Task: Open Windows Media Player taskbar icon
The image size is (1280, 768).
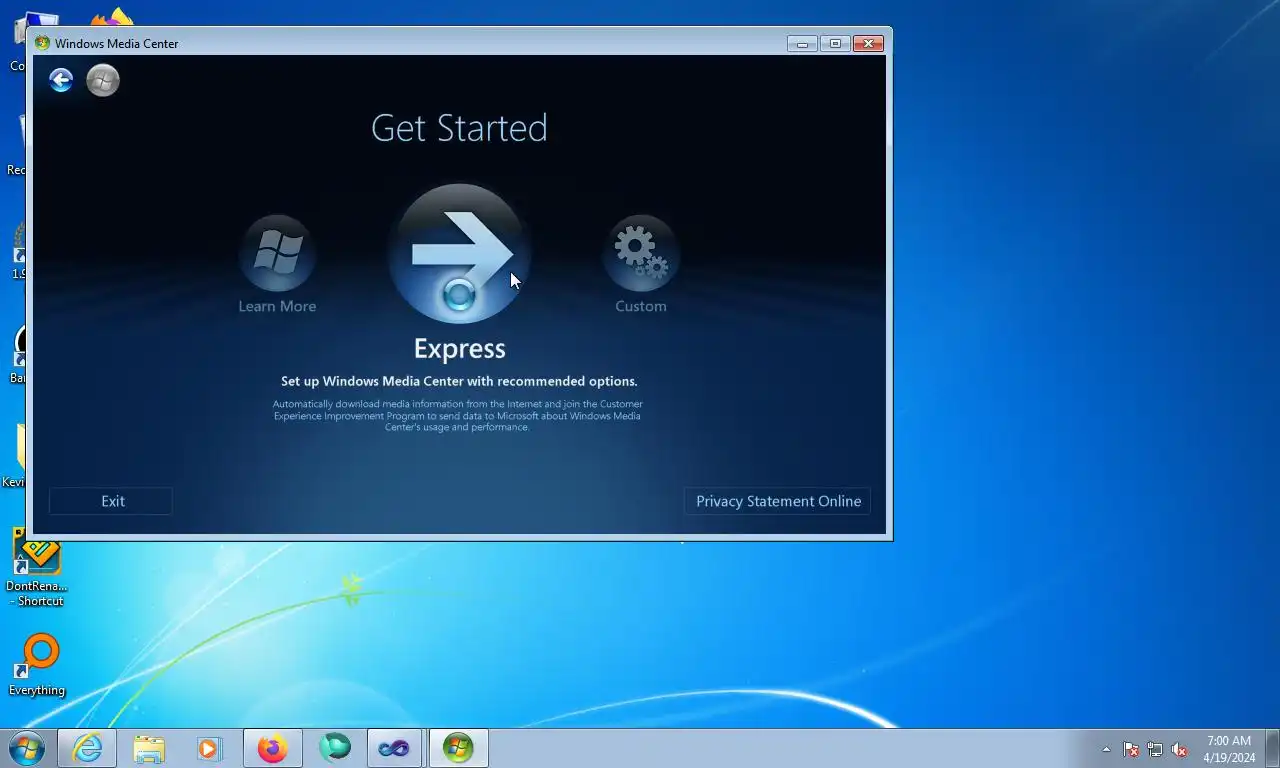Action: [x=210, y=748]
